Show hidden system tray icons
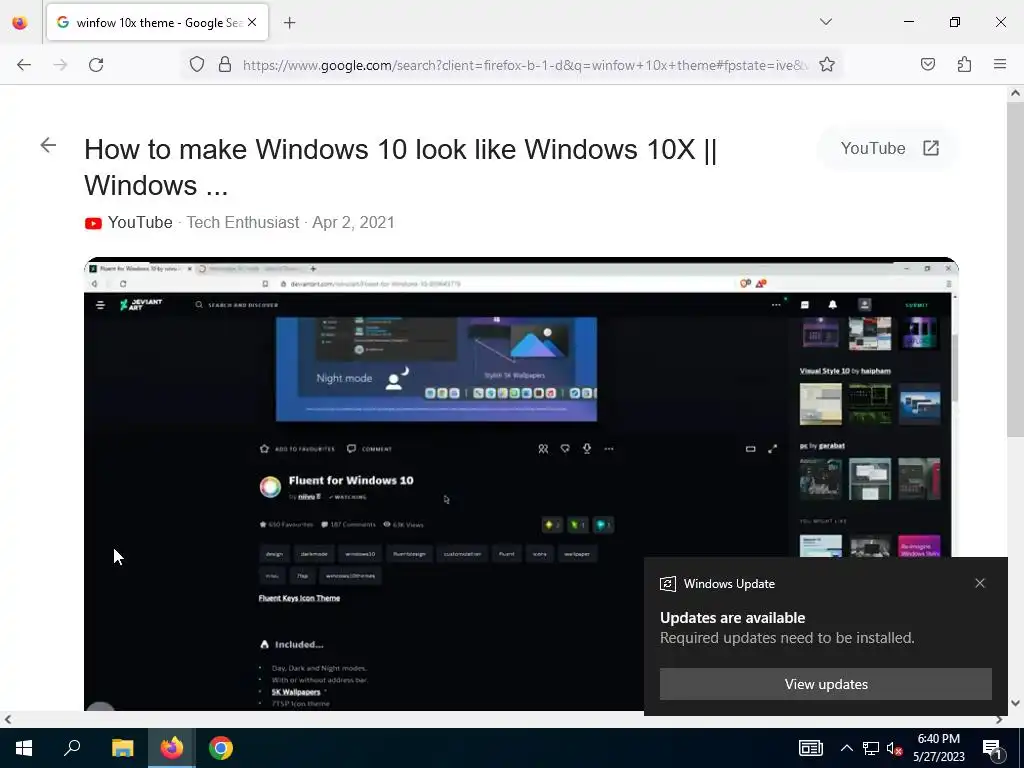Viewport: 1024px width, 768px height. click(x=846, y=748)
